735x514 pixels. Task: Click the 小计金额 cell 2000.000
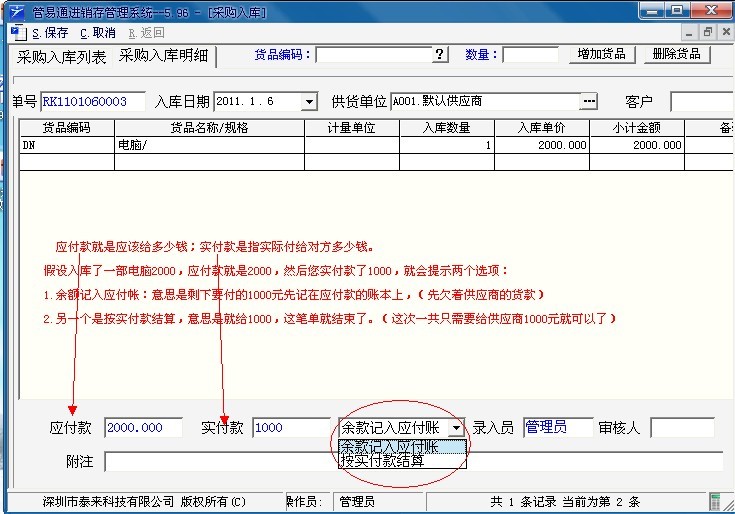tap(637, 145)
